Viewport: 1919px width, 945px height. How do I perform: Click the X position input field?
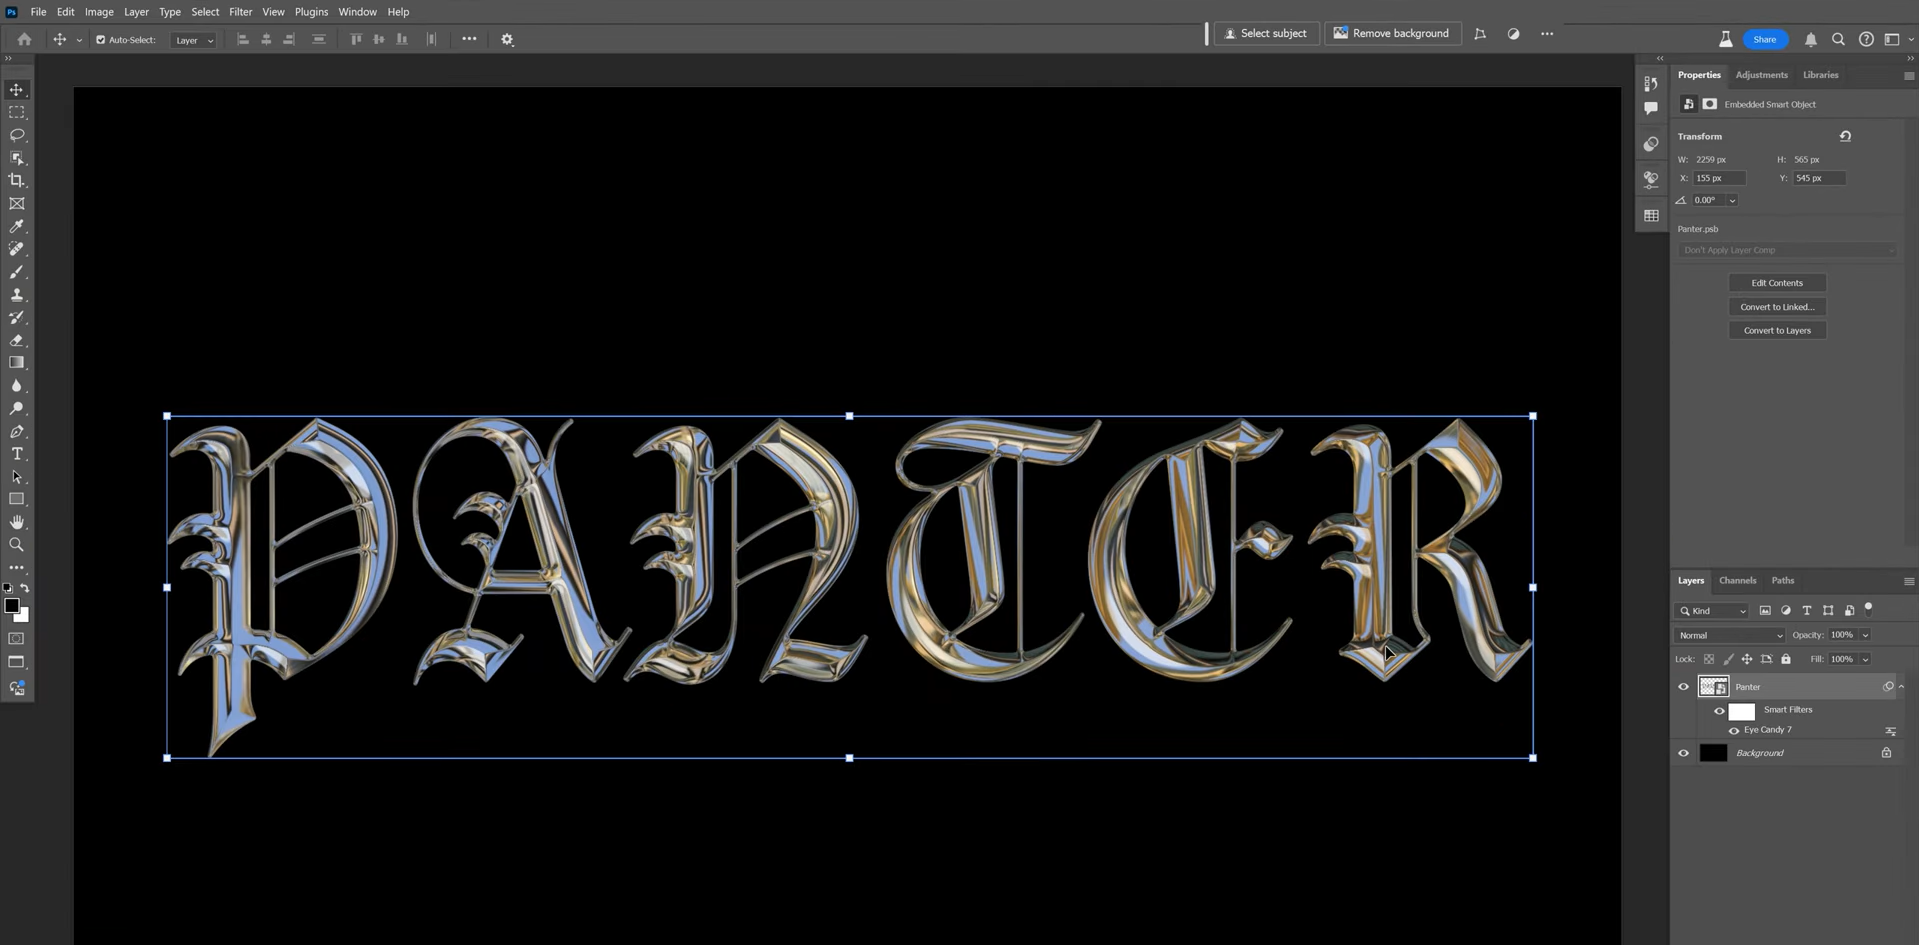pyautogui.click(x=1719, y=178)
